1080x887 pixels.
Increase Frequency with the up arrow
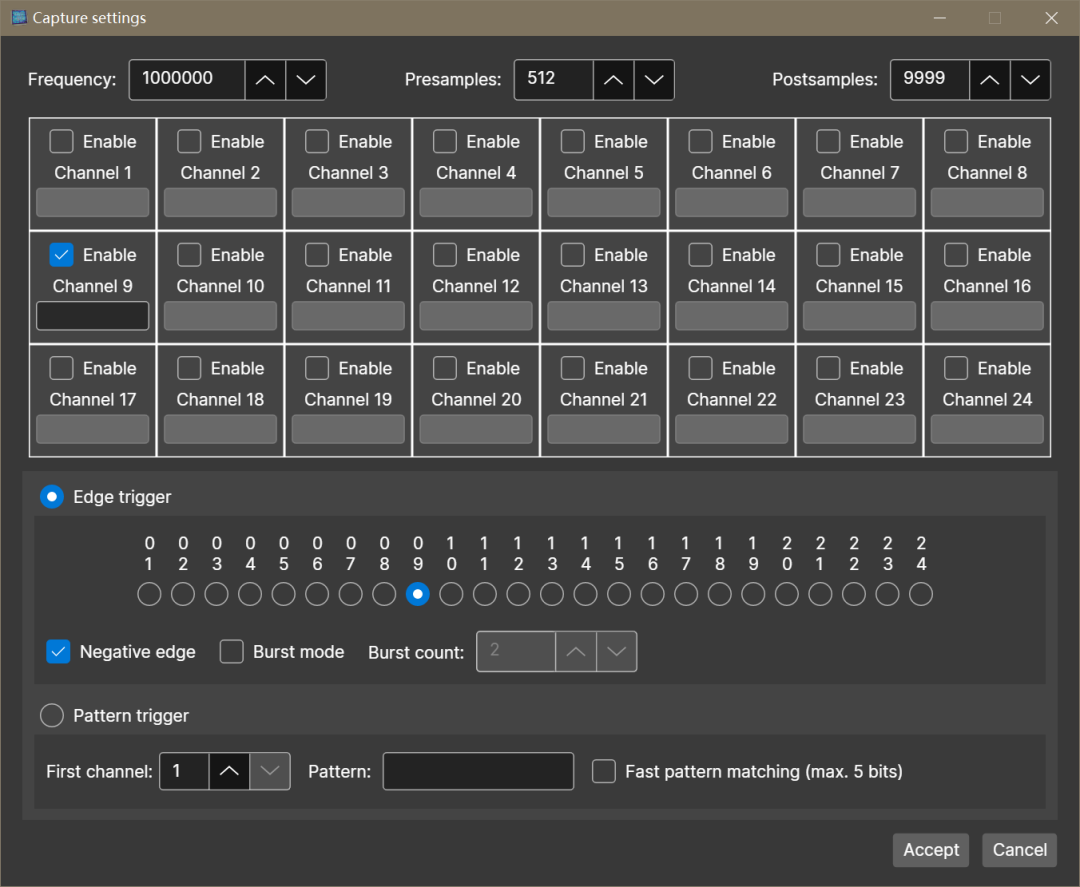[x=265, y=80]
